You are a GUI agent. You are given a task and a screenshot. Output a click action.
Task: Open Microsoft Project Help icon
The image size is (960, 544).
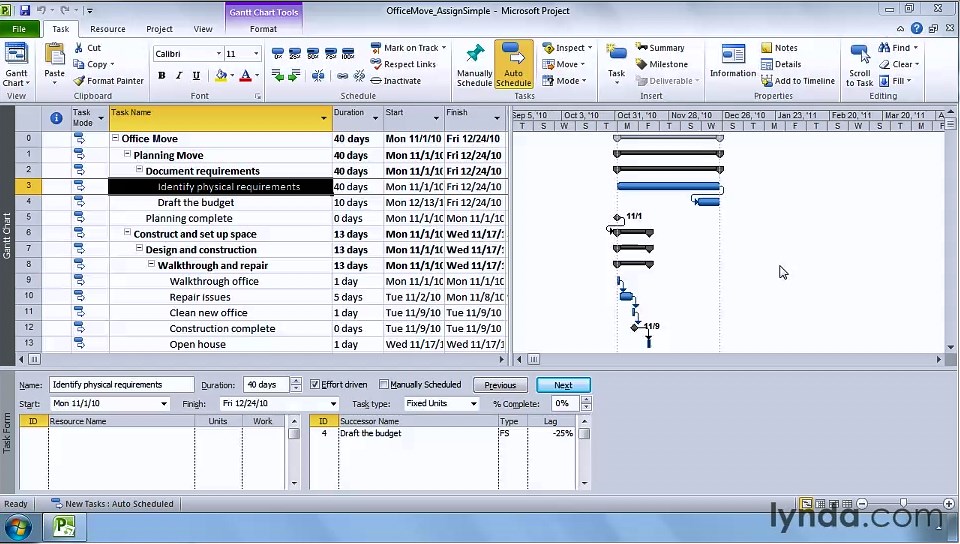coord(917,28)
